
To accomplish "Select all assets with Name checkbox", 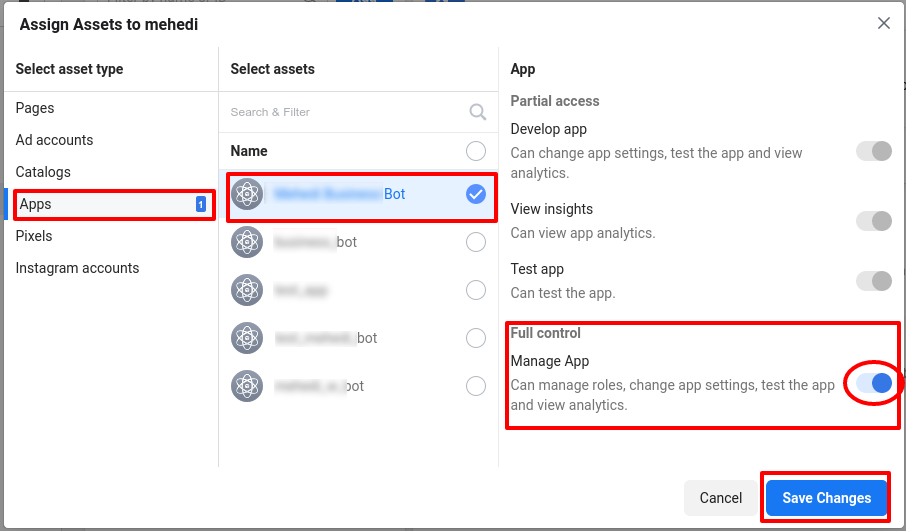I will 476,151.
